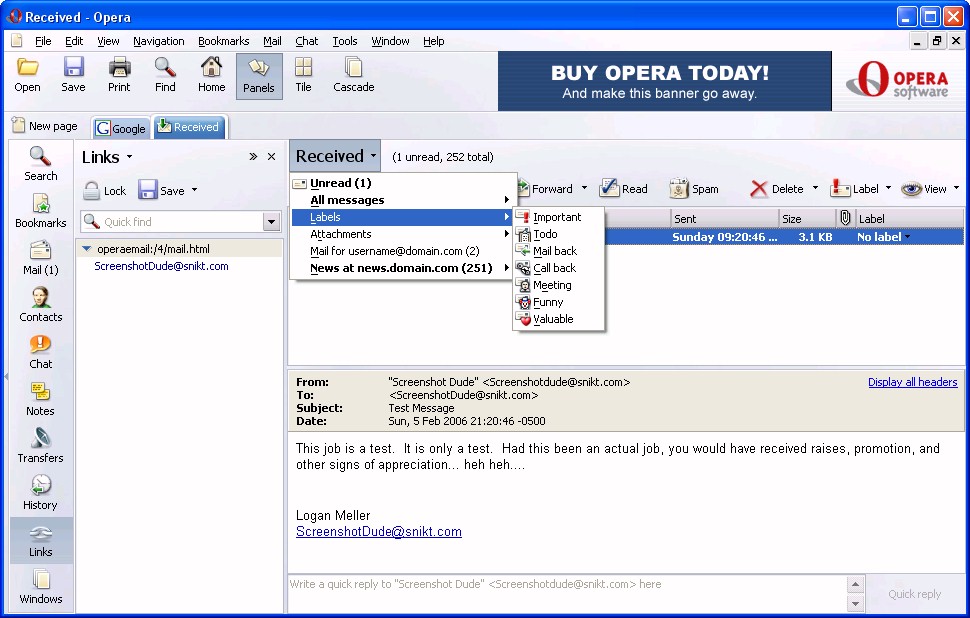Collapse the operaemail:/4/mail.html tree node
Viewport: 970px width, 618px height.
click(87, 249)
